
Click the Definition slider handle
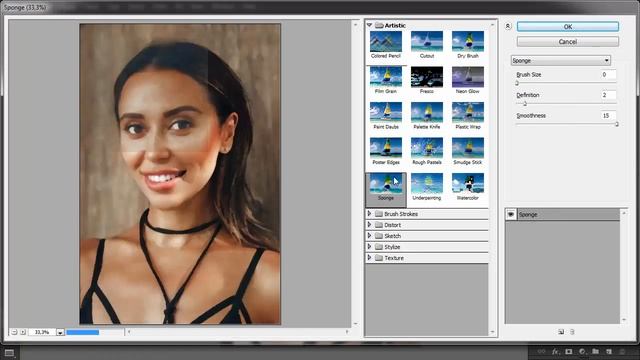(x=525, y=104)
